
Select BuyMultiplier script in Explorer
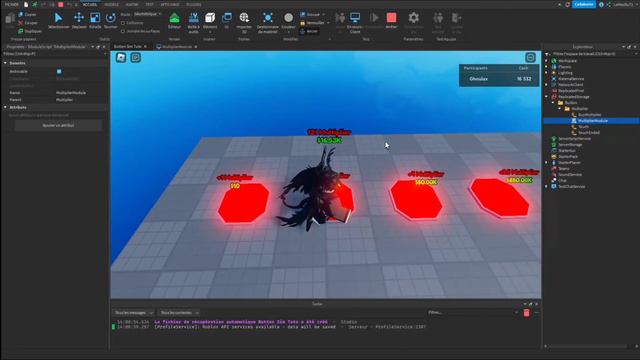tap(589, 115)
